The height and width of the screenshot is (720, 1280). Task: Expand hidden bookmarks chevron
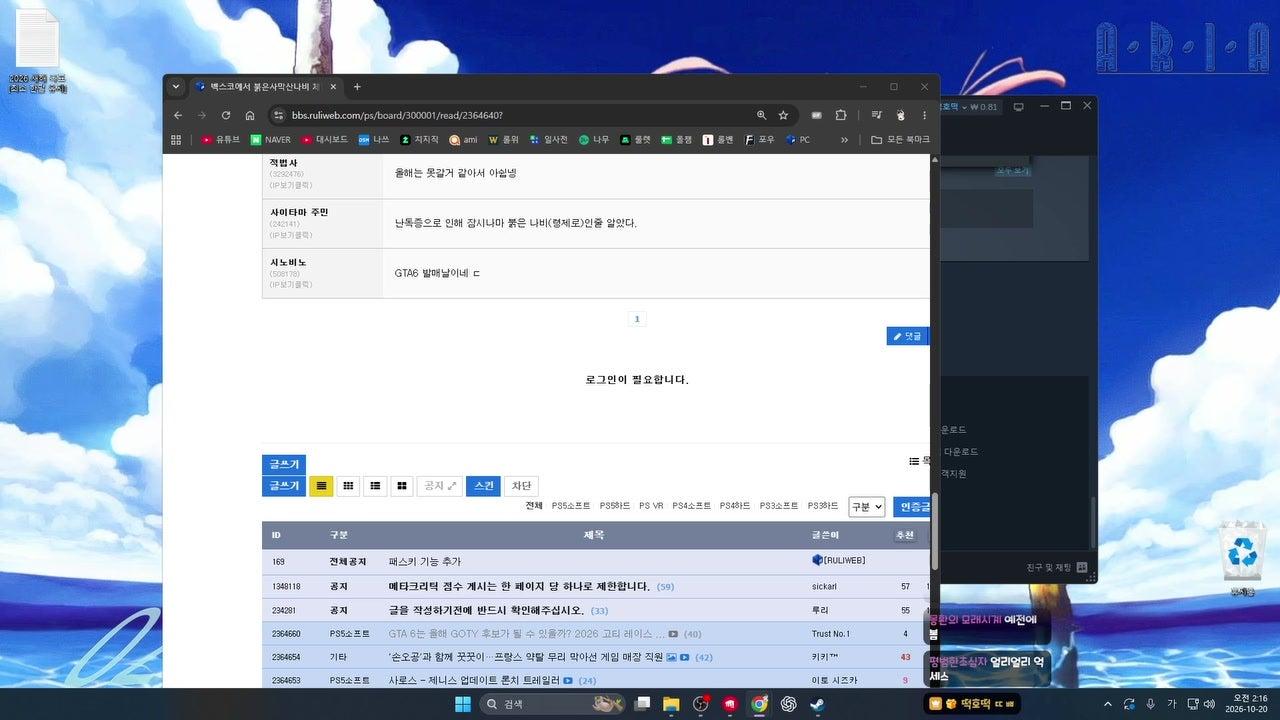(x=845, y=140)
